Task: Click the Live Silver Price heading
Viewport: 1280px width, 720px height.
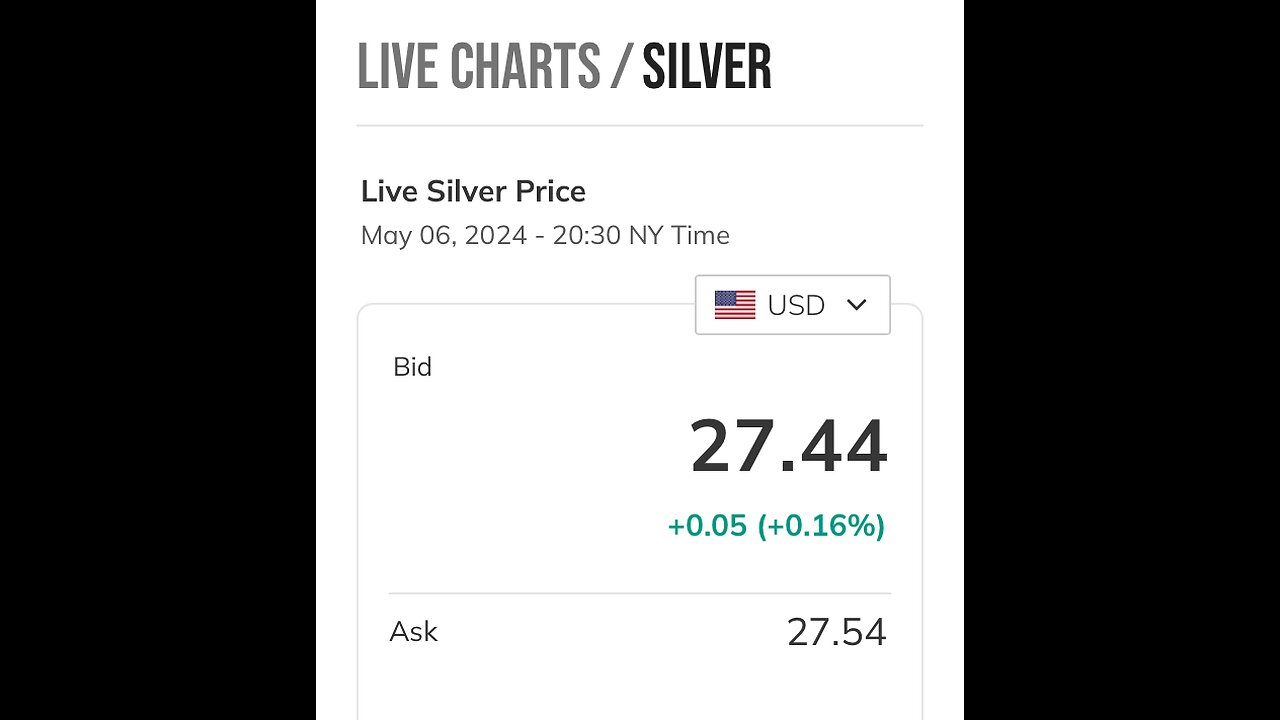Action: click(473, 191)
